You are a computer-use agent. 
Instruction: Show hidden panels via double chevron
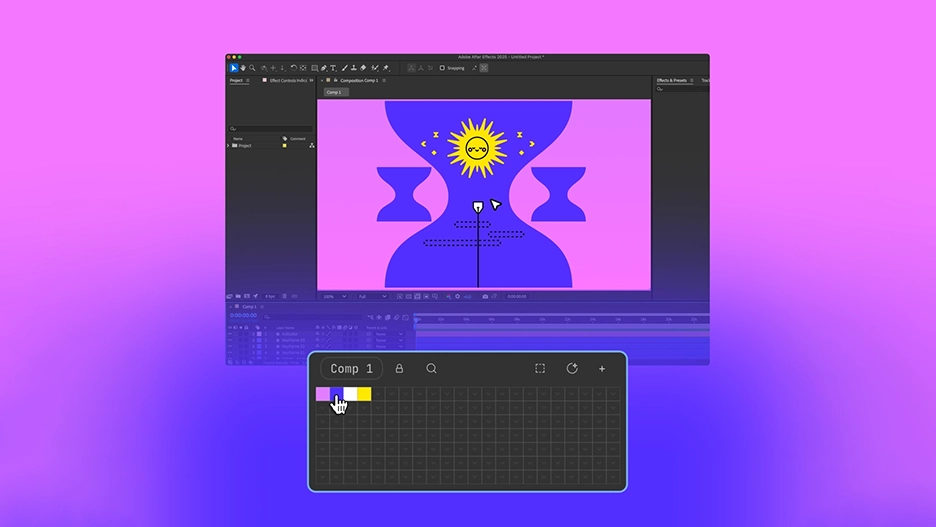[x=311, y=81]
